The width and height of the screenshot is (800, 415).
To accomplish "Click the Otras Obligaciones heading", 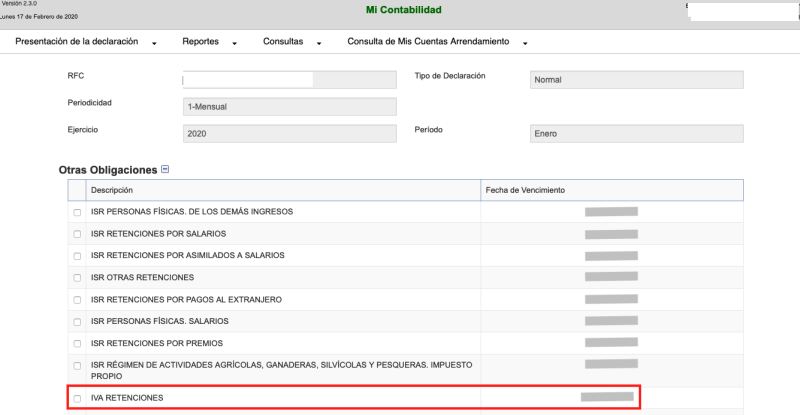I will click(x=108, y=170).
